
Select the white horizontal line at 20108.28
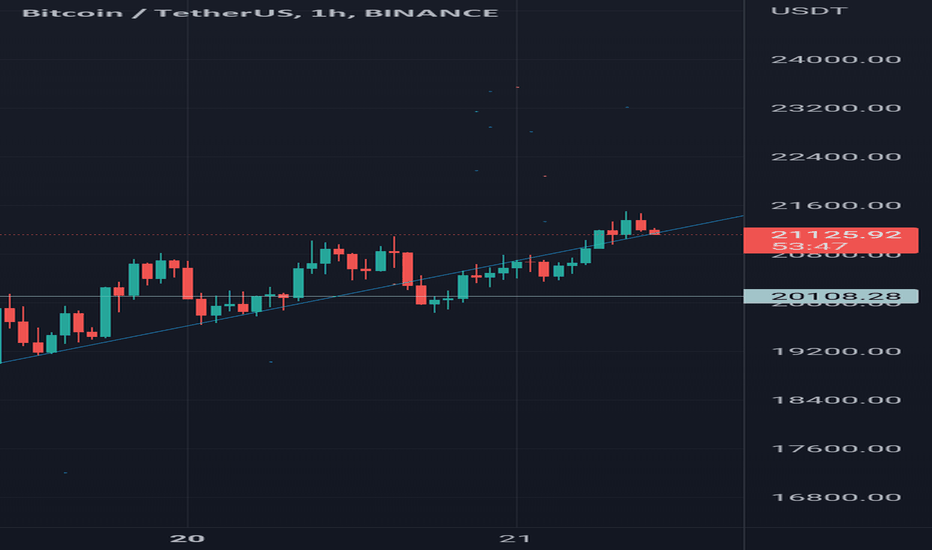point(371,296)
